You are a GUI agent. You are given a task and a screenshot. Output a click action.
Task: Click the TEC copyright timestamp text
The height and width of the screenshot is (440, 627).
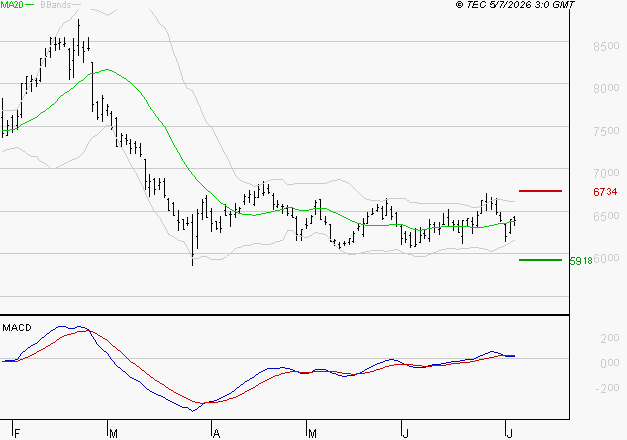point(515,5)
